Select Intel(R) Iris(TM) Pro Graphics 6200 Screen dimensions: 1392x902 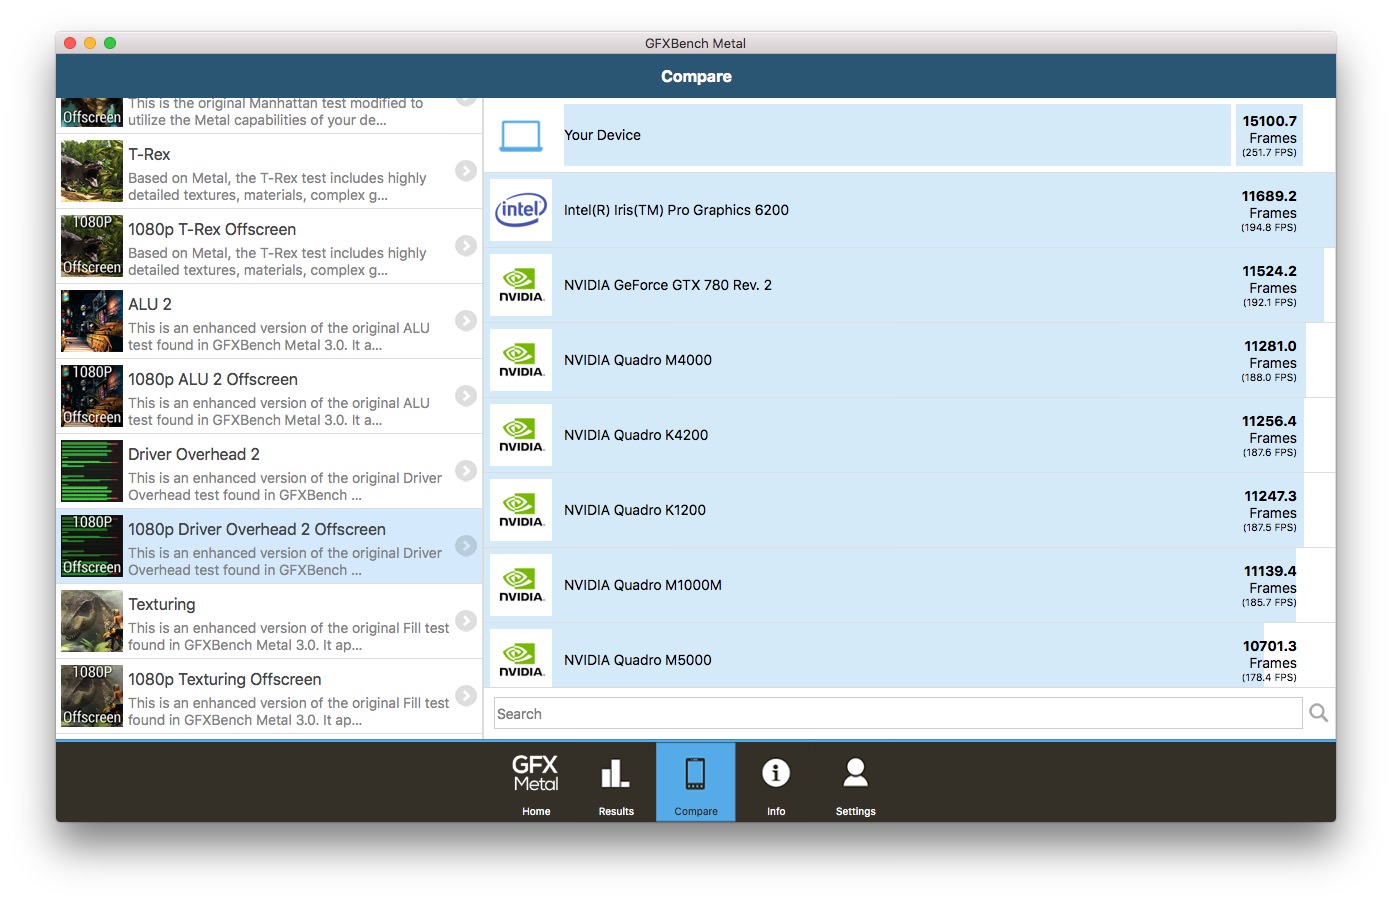pyautogui.click(x=676, y=210)
